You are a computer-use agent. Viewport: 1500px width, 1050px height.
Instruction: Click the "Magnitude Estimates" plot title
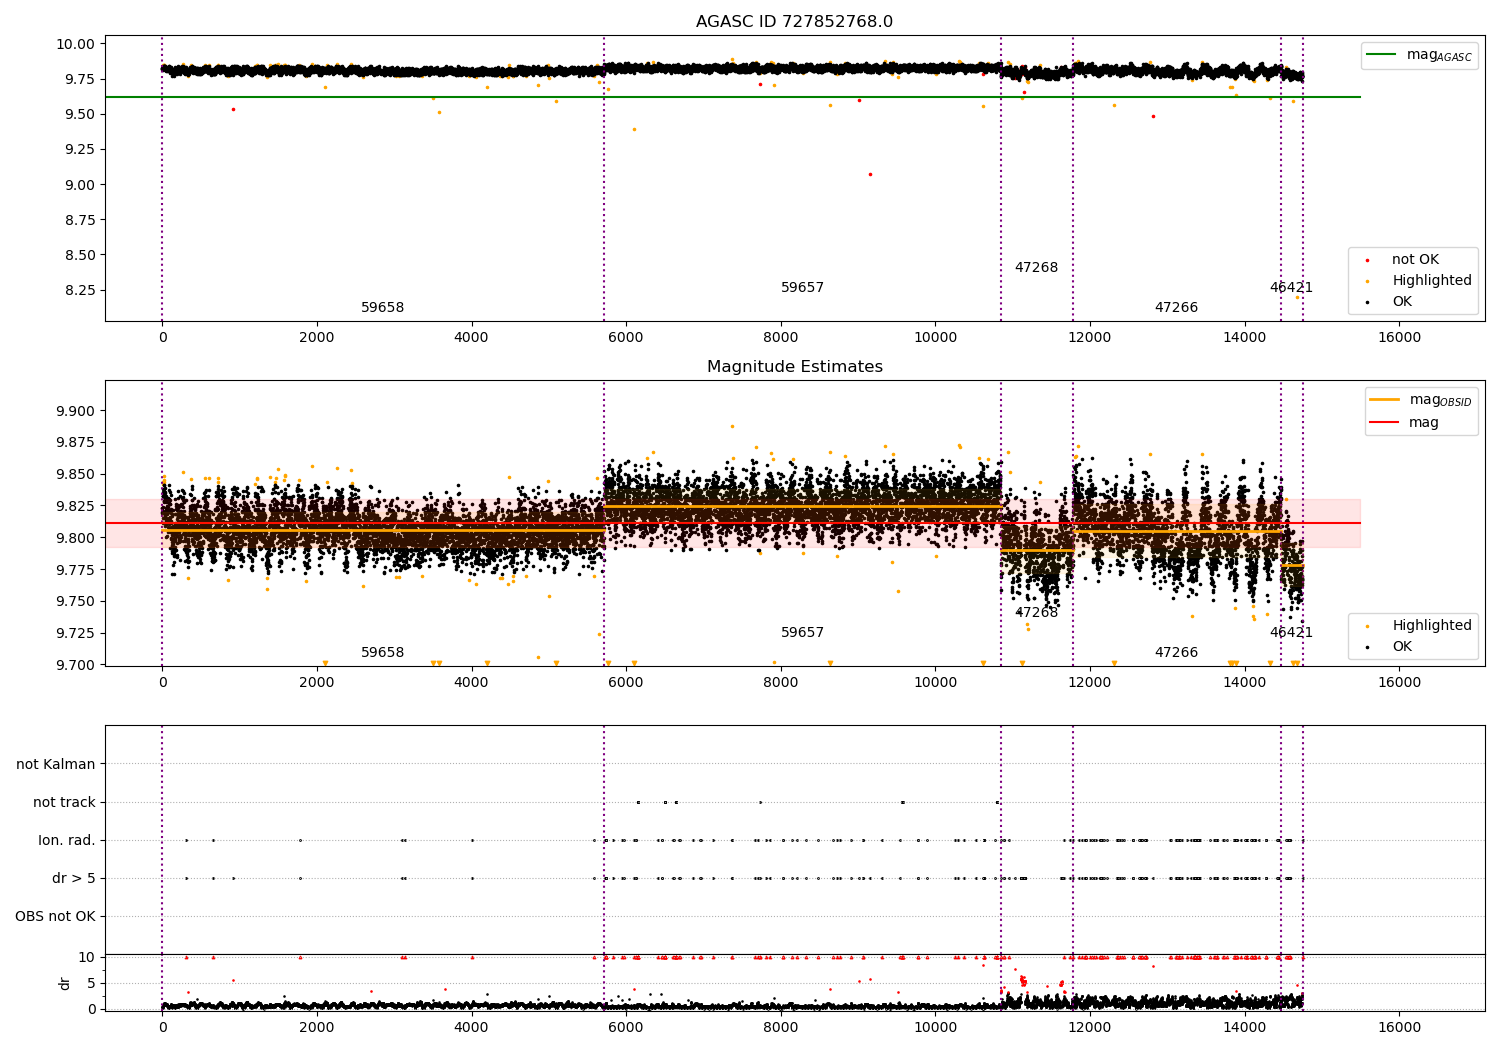click(794, 367)
